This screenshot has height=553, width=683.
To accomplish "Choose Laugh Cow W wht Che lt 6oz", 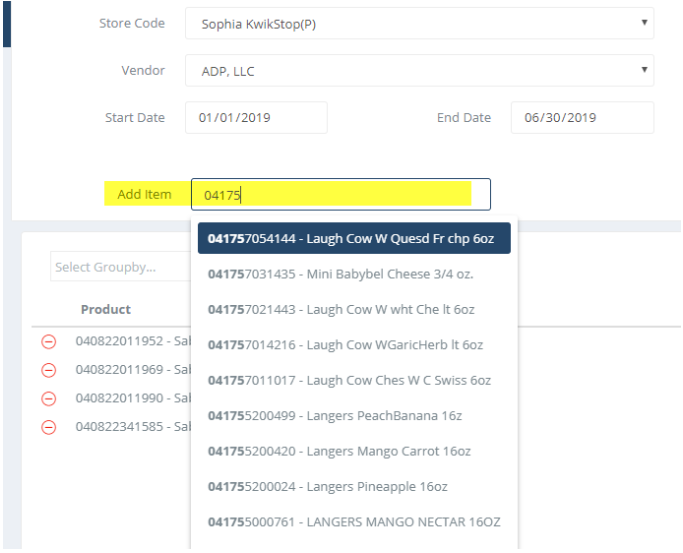I will point(354,310).
